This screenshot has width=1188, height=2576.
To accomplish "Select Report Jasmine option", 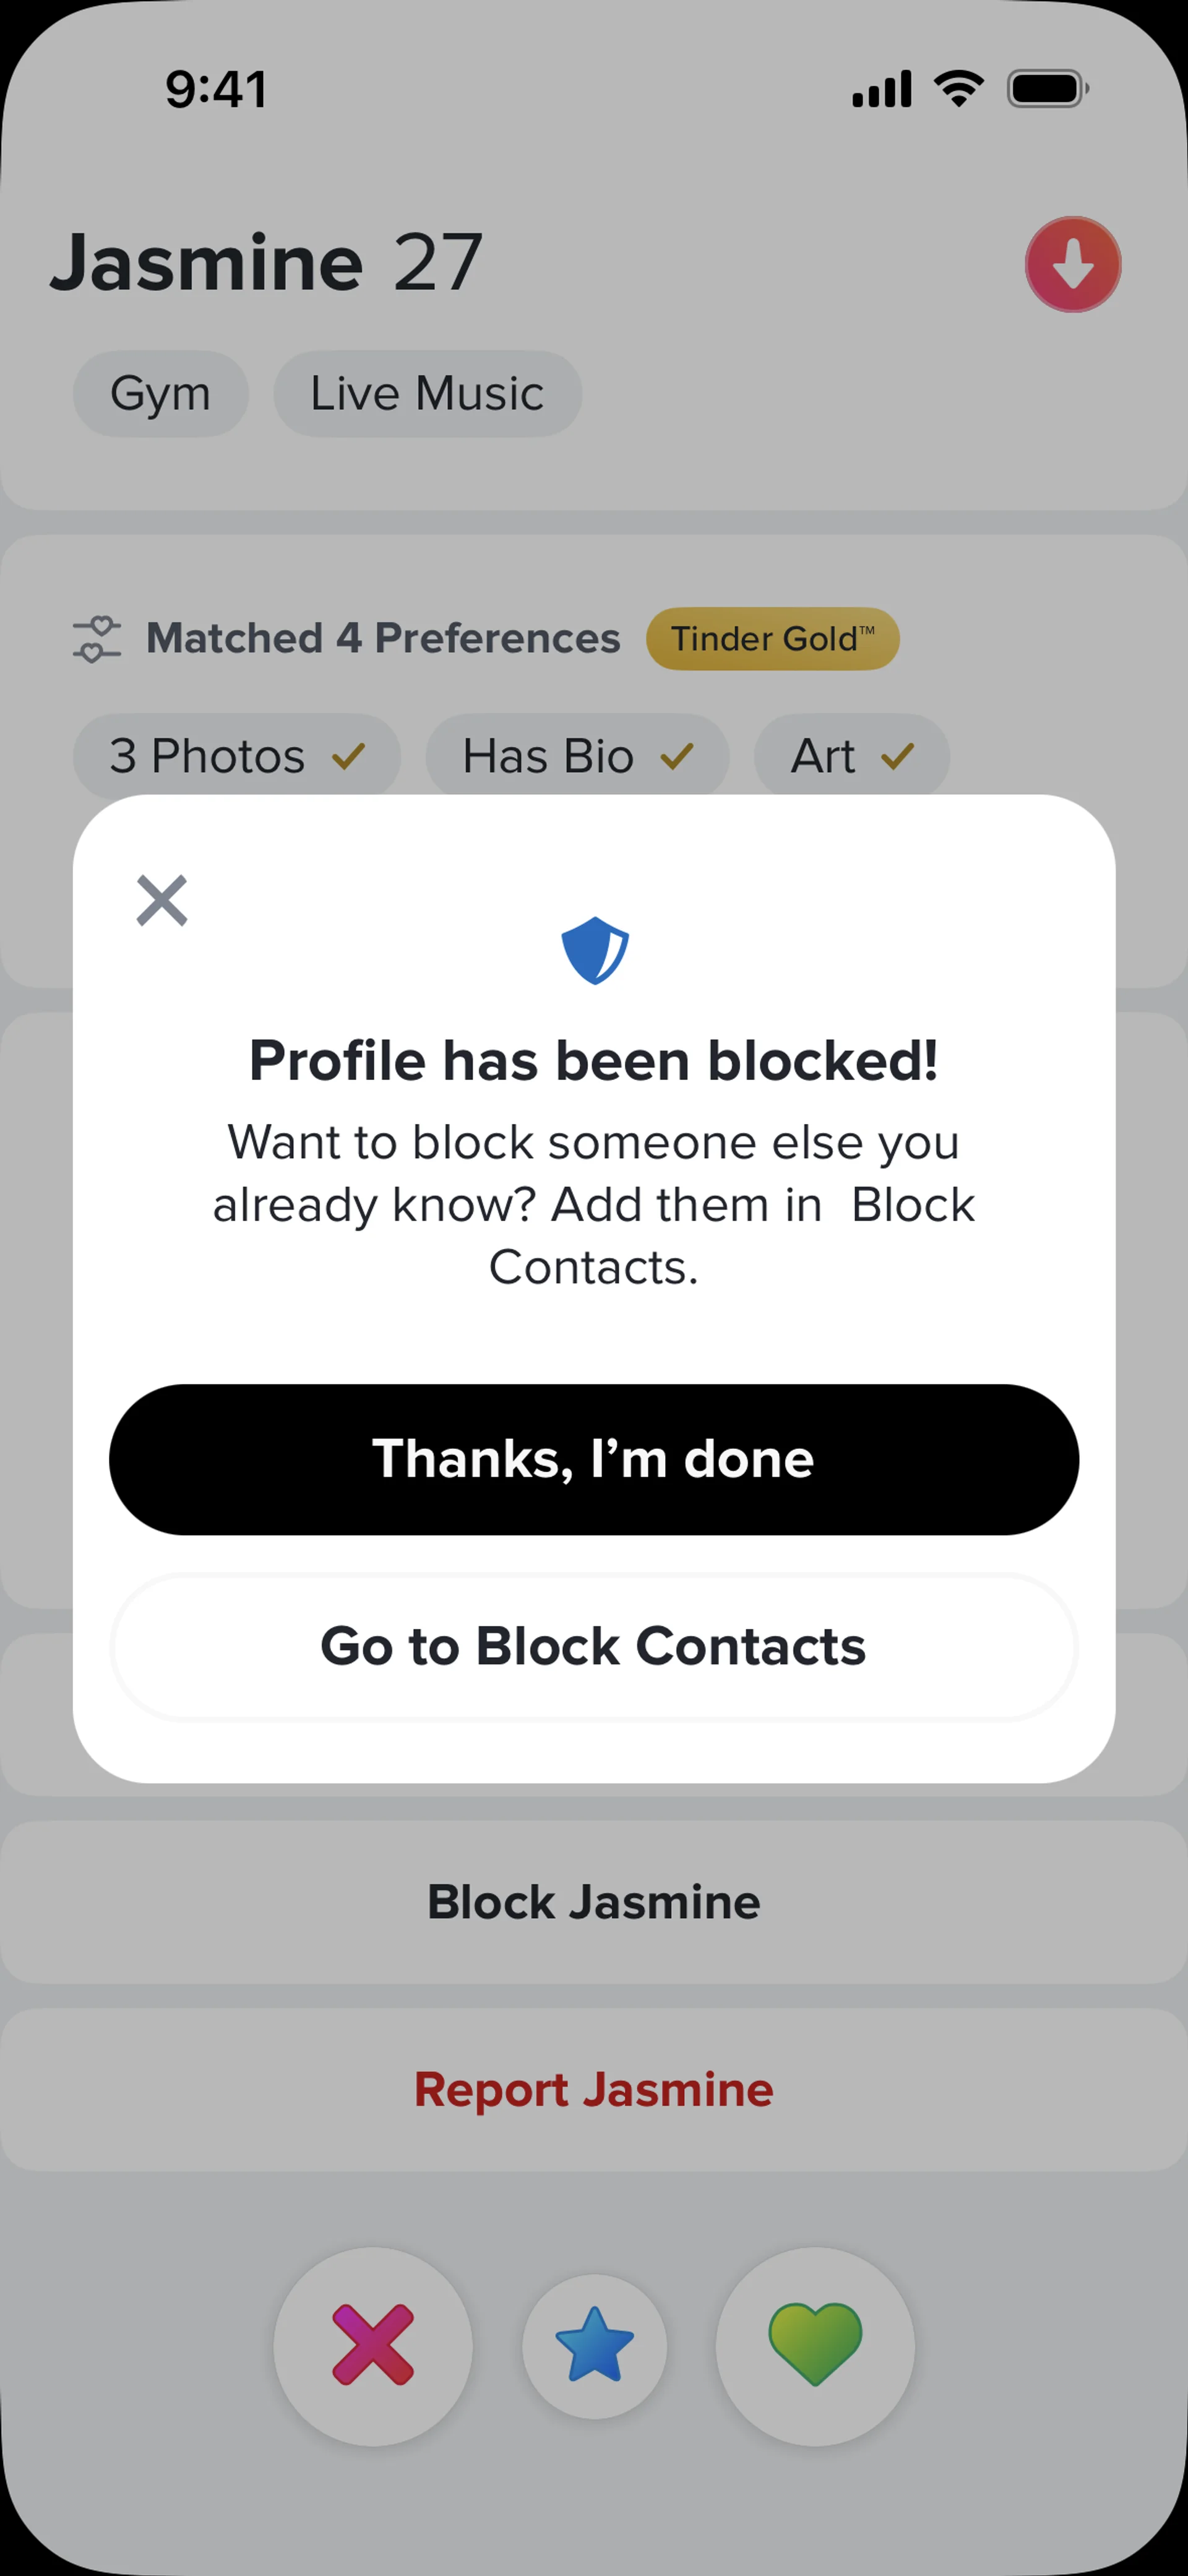I will [594, 2090].
